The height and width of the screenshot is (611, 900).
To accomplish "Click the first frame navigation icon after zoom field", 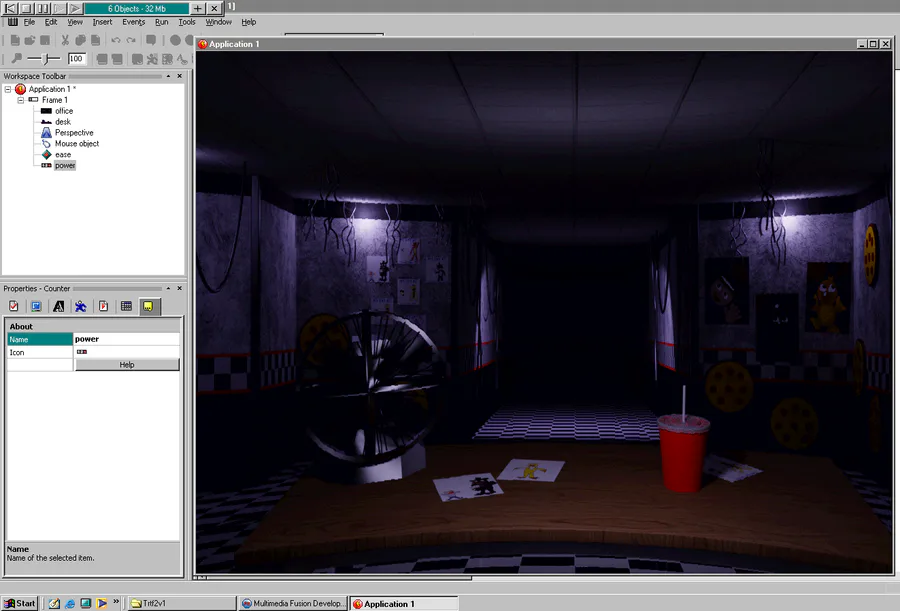I will [102, 59].
